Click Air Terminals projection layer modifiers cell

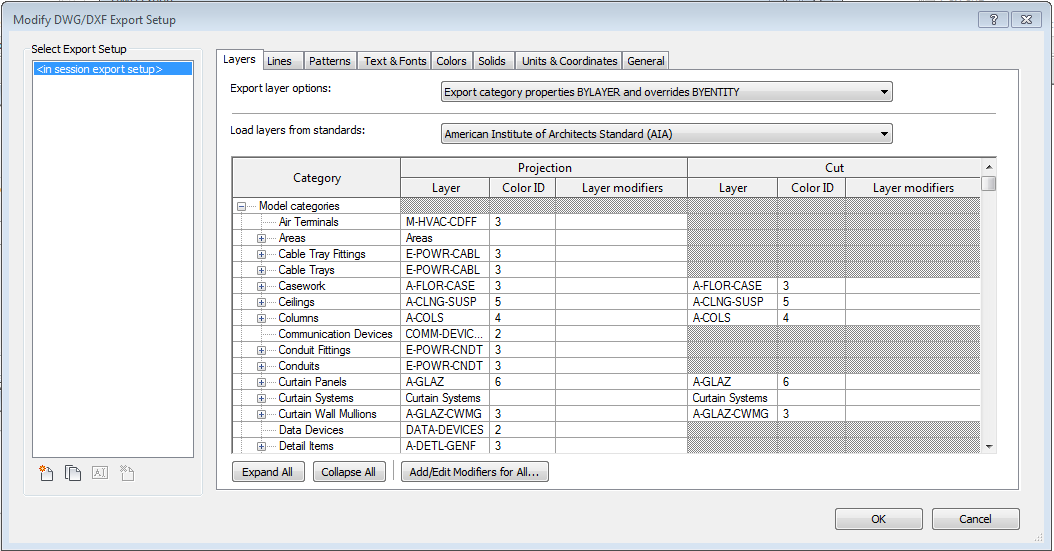tap(622, 222)
